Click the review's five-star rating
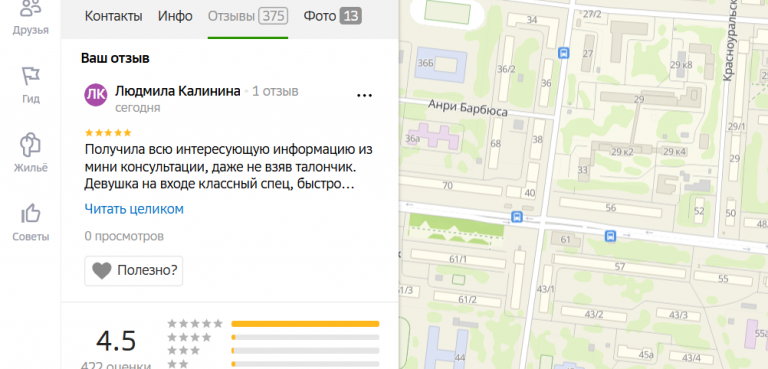Viewport: 768px width, 369px height. [108, 132]
